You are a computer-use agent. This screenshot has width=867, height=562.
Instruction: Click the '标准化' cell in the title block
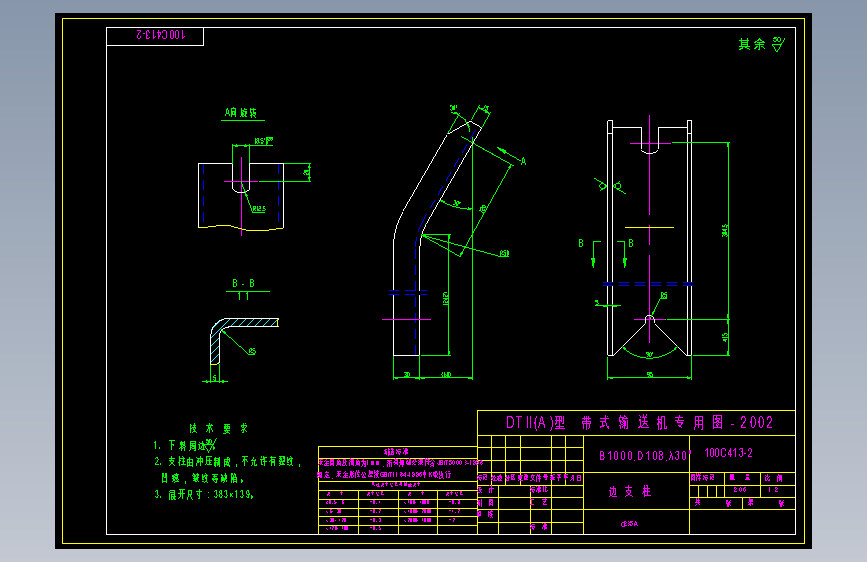tap(539, 490)
